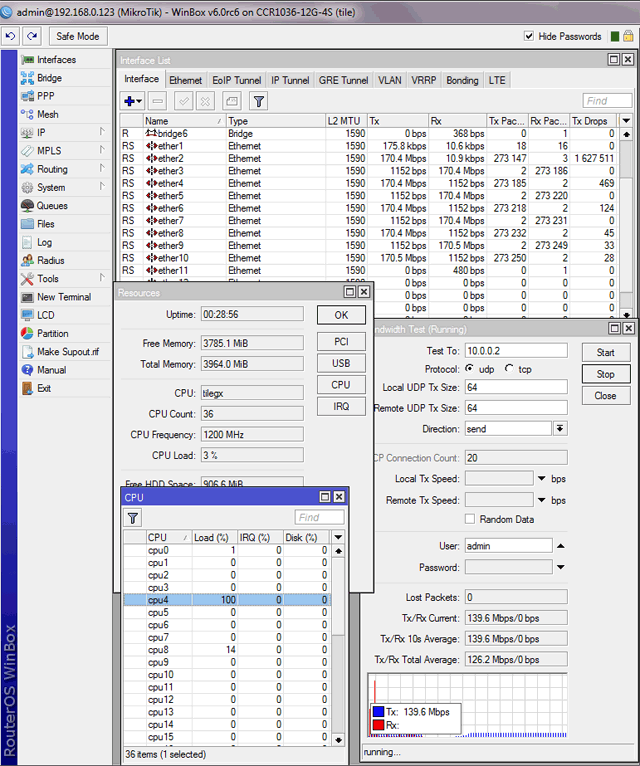Select the bridge6 row in Interface List
The image size is (640, 766).
coord(369,133)
